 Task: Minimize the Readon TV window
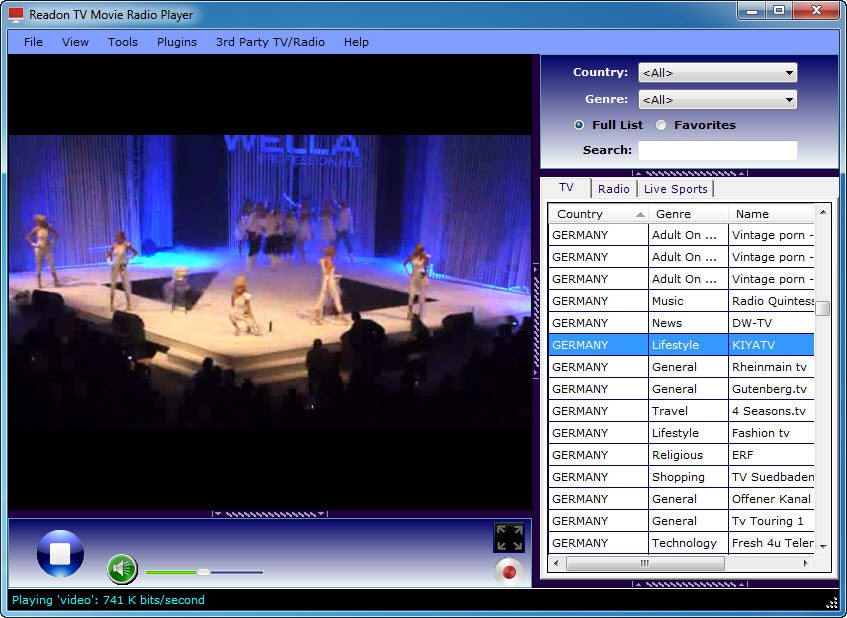pos(752,10)
